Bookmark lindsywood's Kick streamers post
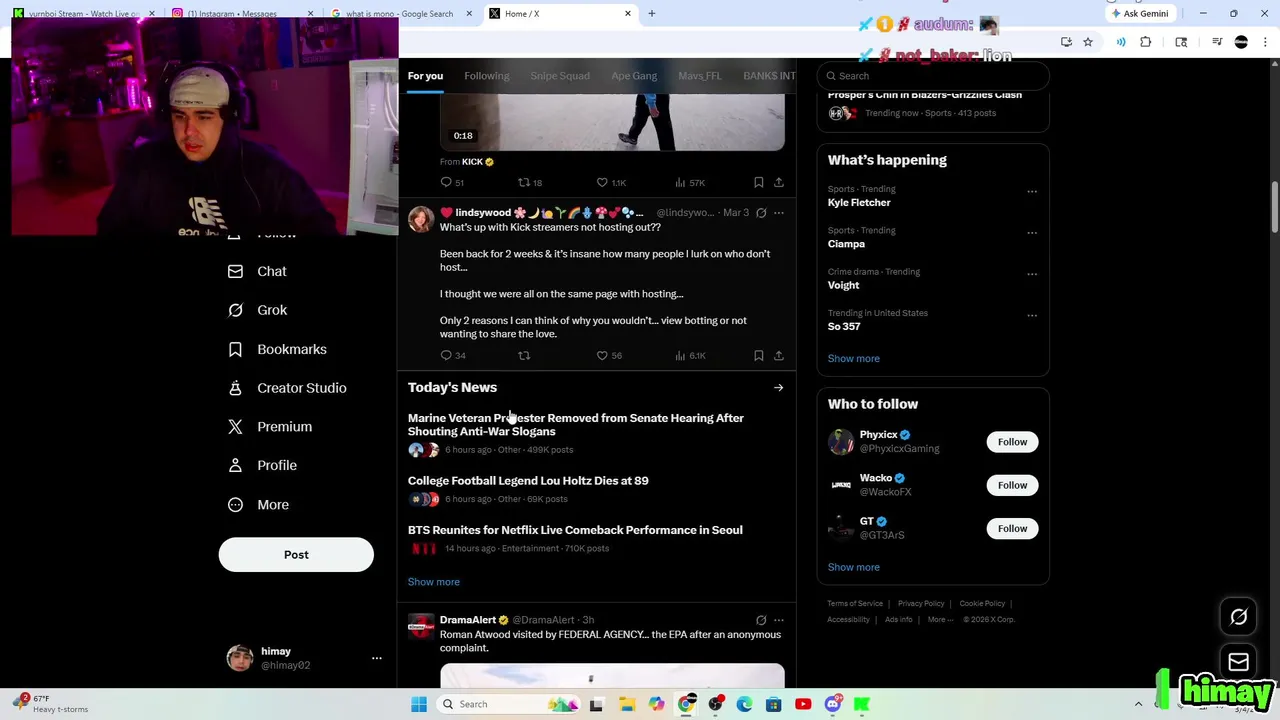This screenshot has height=720, width=1280. (759, 355)
